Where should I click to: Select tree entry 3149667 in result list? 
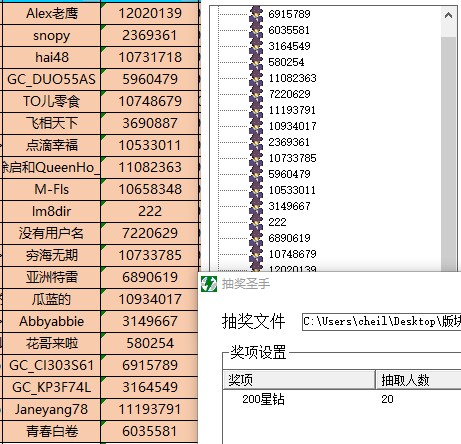pyautogui.click(x=289, y=206)
